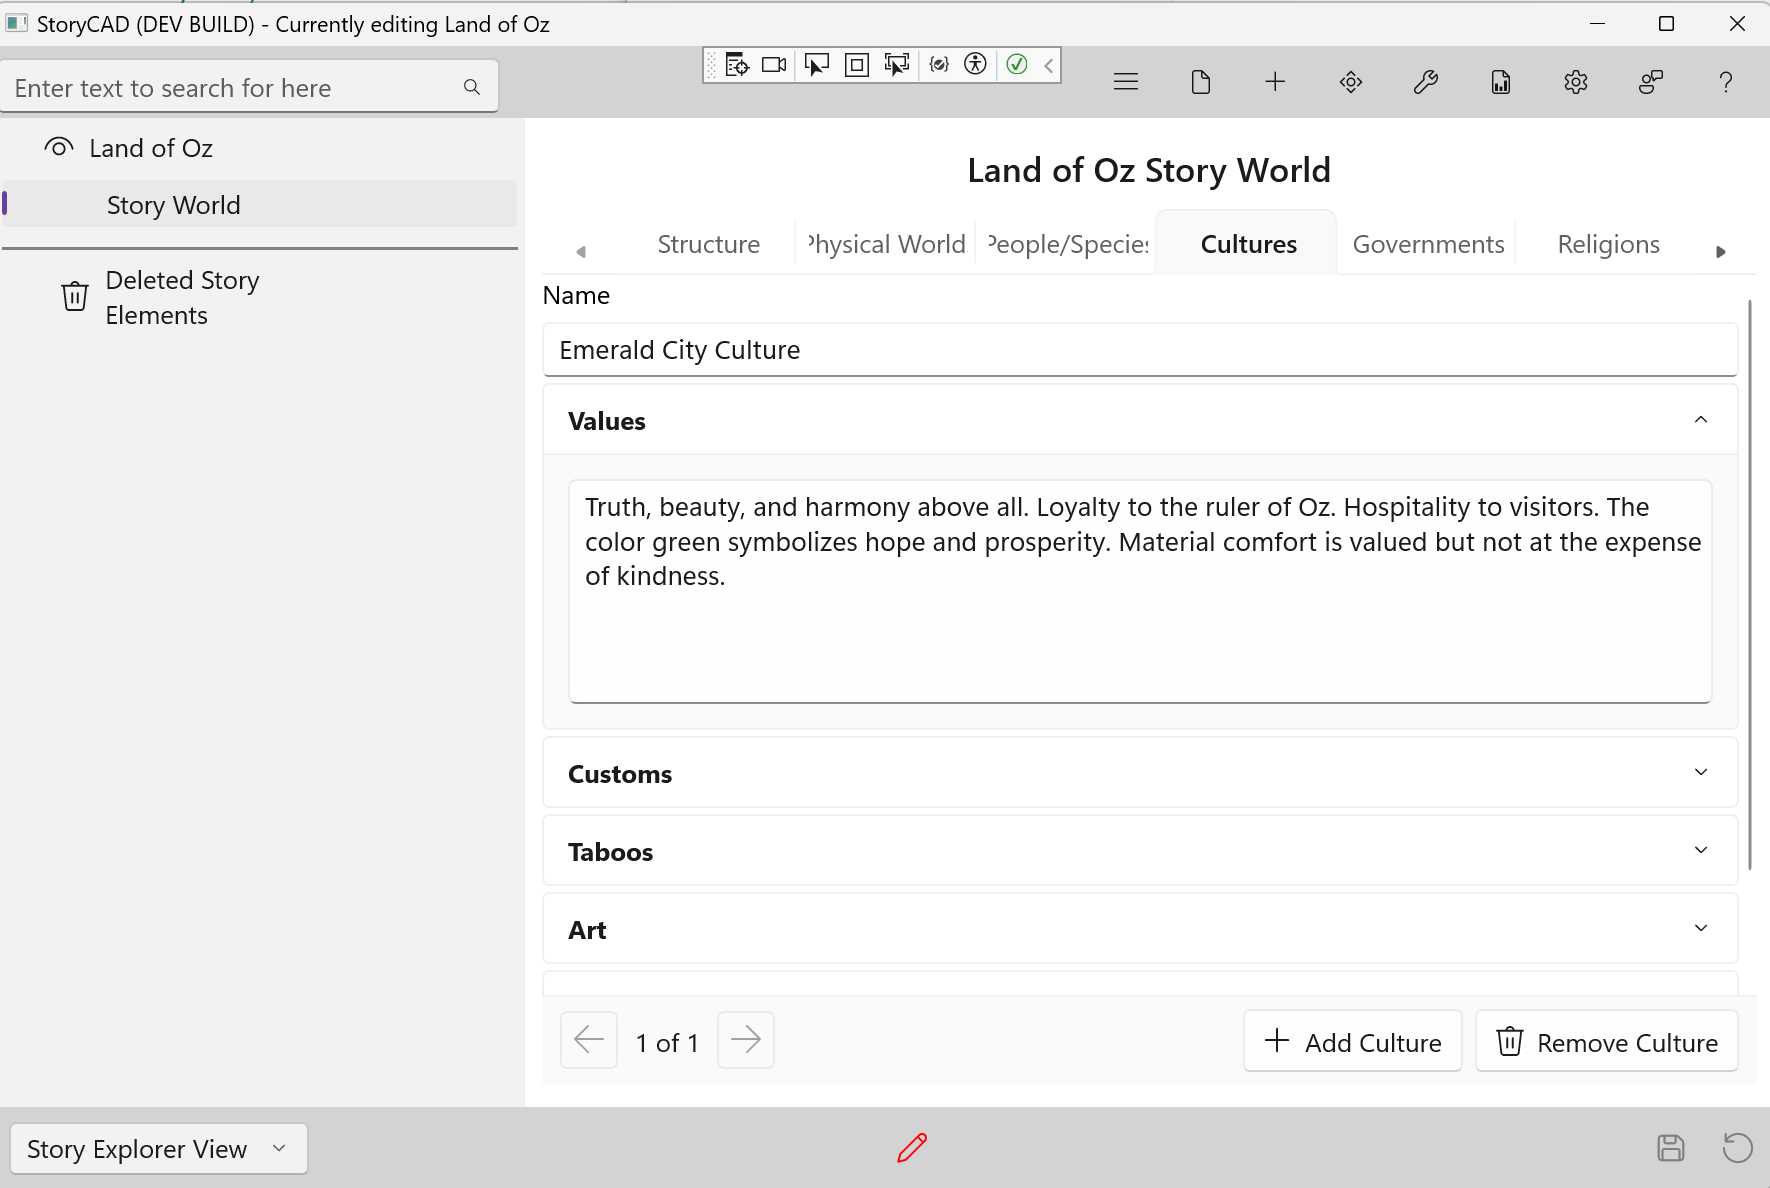The width and height of the screenshot is (1770, 1188).
Task: Open Preferences with the gear icon
Action: (1575, 82)
